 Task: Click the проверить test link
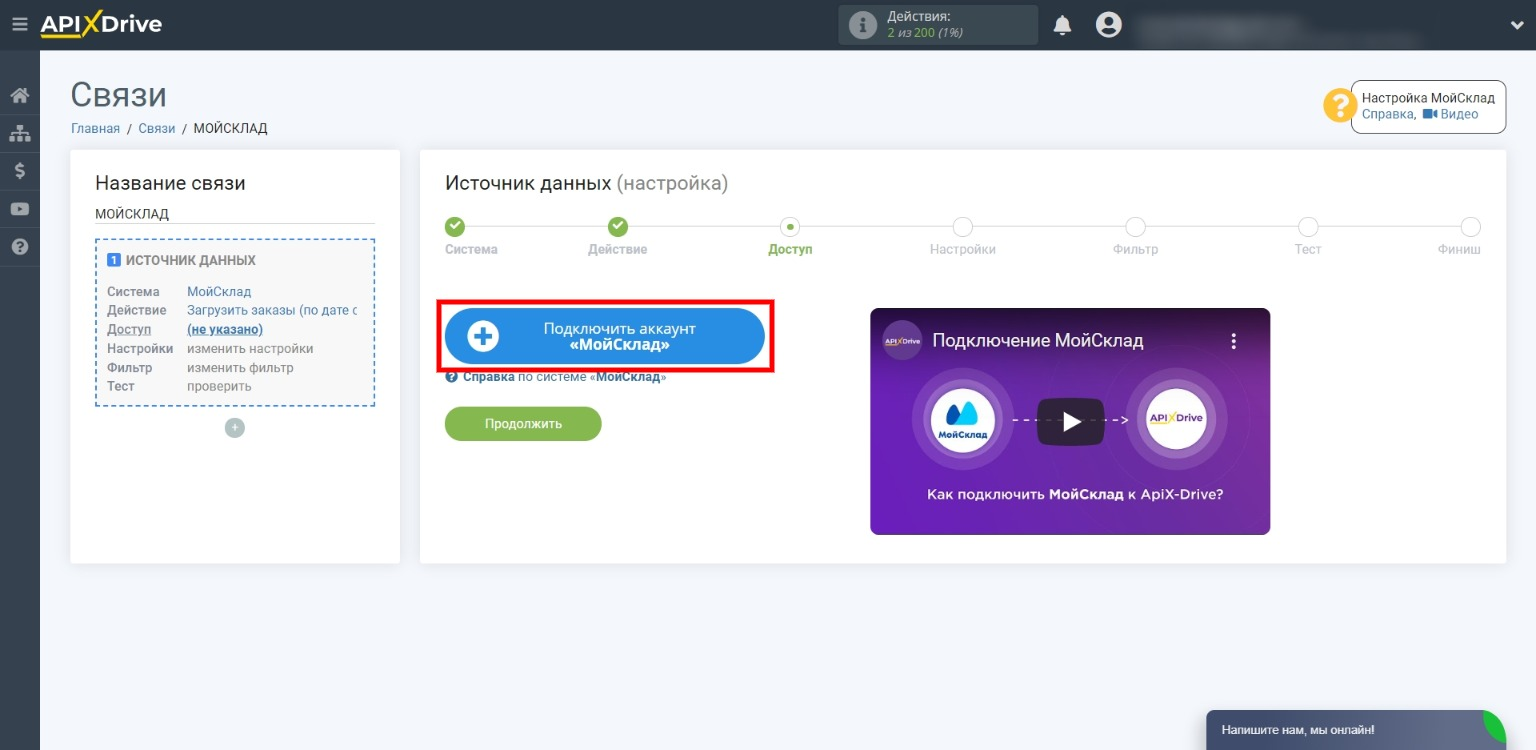click(x=219, y=386)
